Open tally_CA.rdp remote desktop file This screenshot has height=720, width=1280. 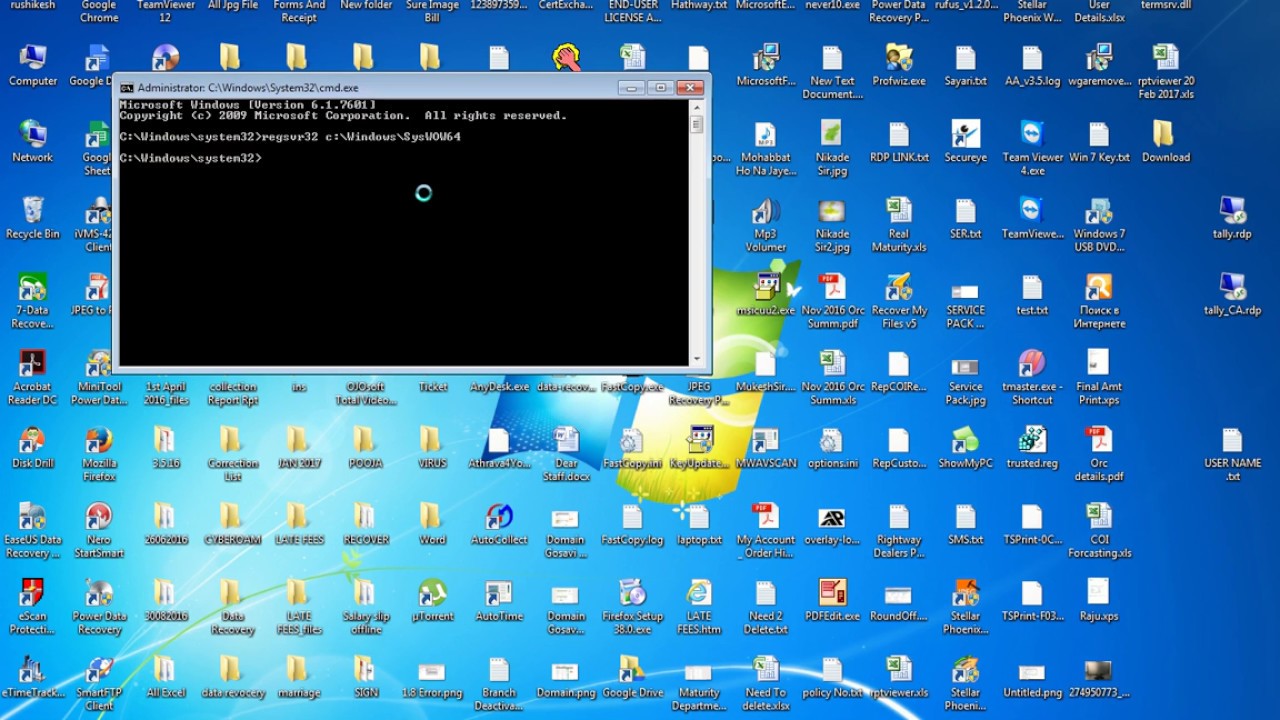pyautogui.click(x=1232, y=294)
